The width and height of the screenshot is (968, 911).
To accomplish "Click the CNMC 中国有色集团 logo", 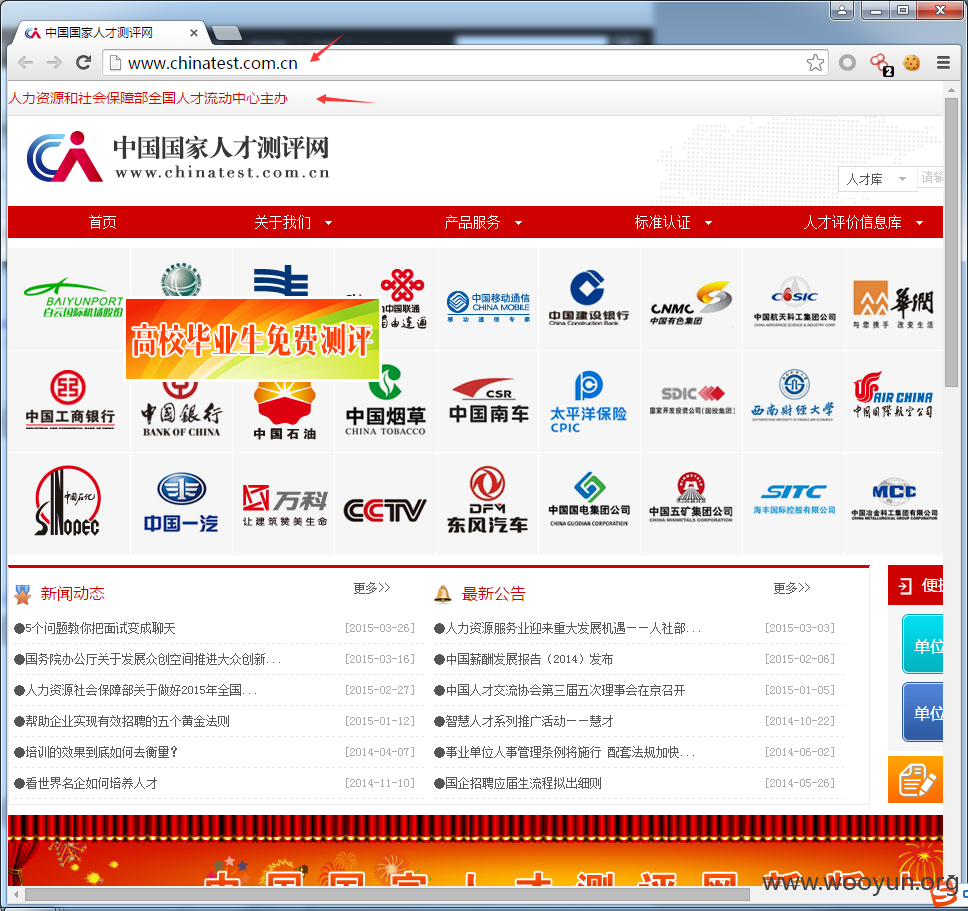I will 691,302.
